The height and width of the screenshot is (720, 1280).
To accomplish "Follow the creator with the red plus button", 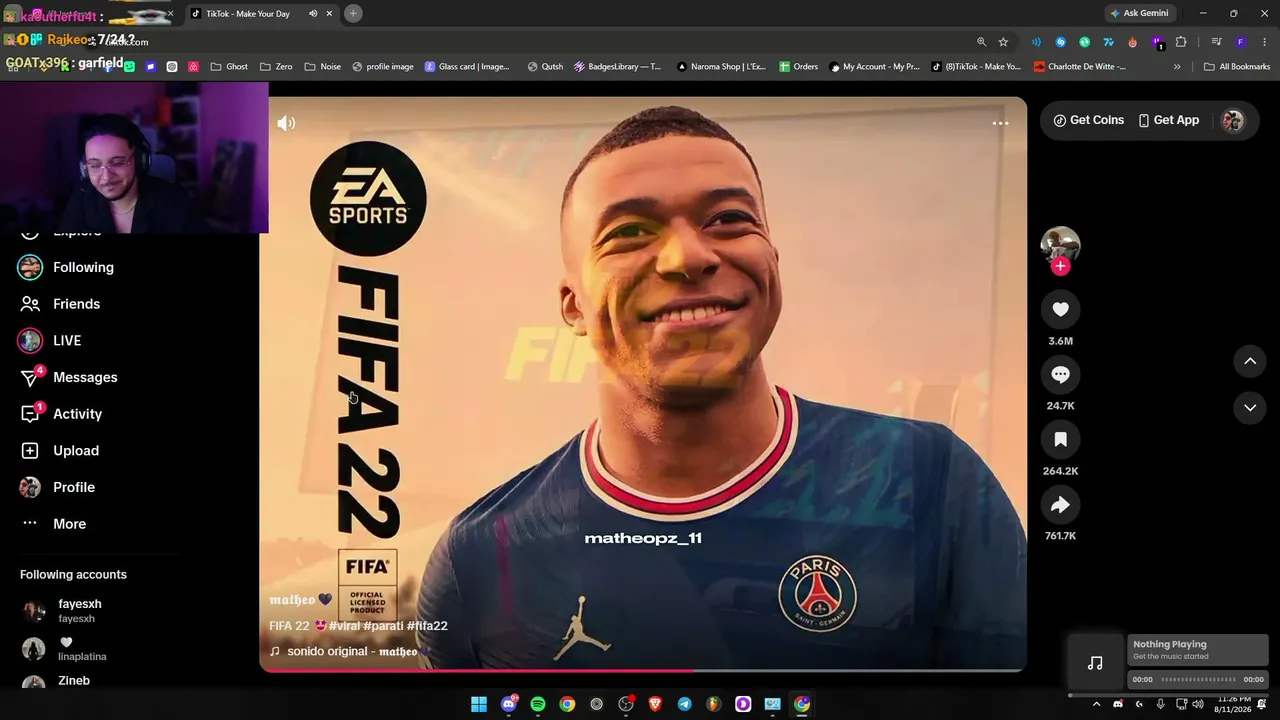I will point(1060,266).
